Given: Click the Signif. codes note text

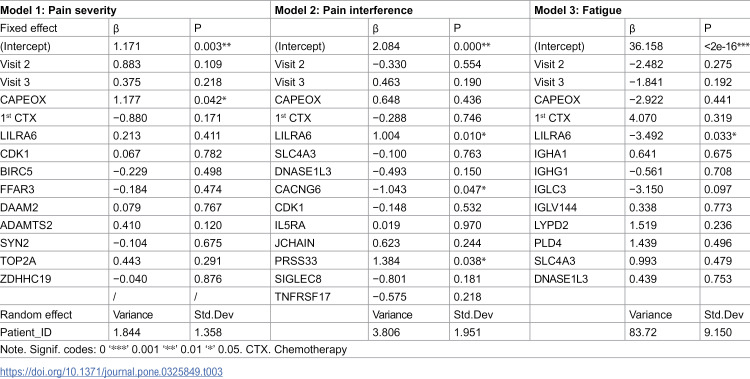Looking at the screenshot, I should tap(174, 350).
